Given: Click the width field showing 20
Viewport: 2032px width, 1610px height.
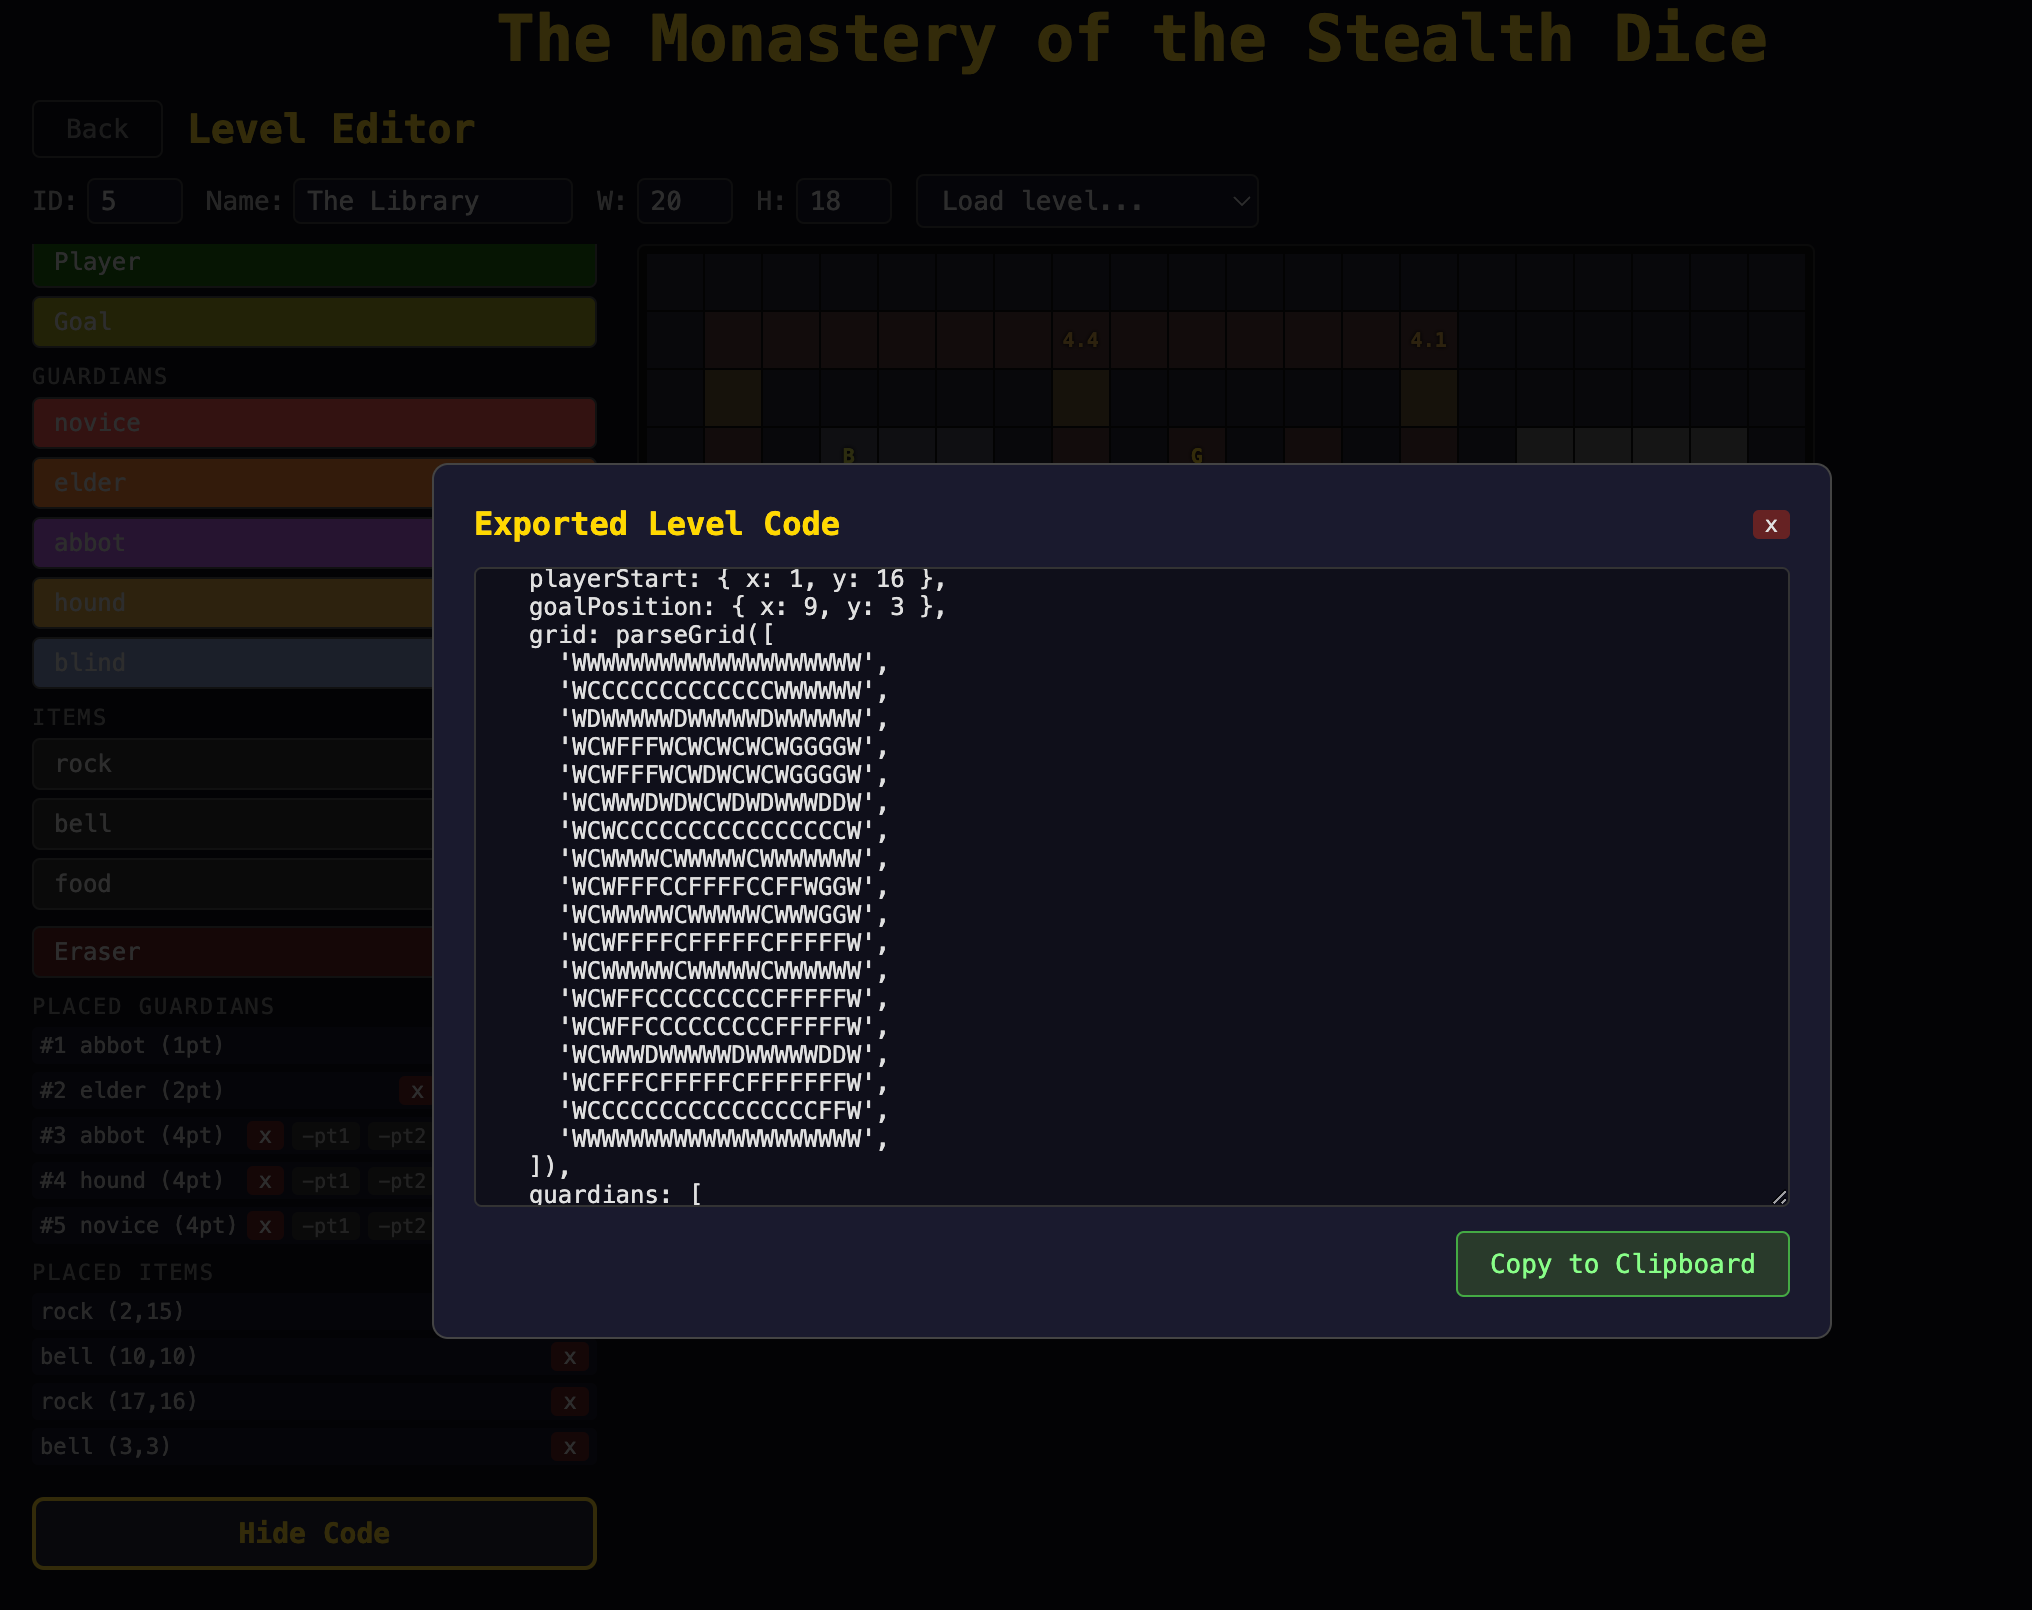Looking at the screenshot, I should (685, 201).
